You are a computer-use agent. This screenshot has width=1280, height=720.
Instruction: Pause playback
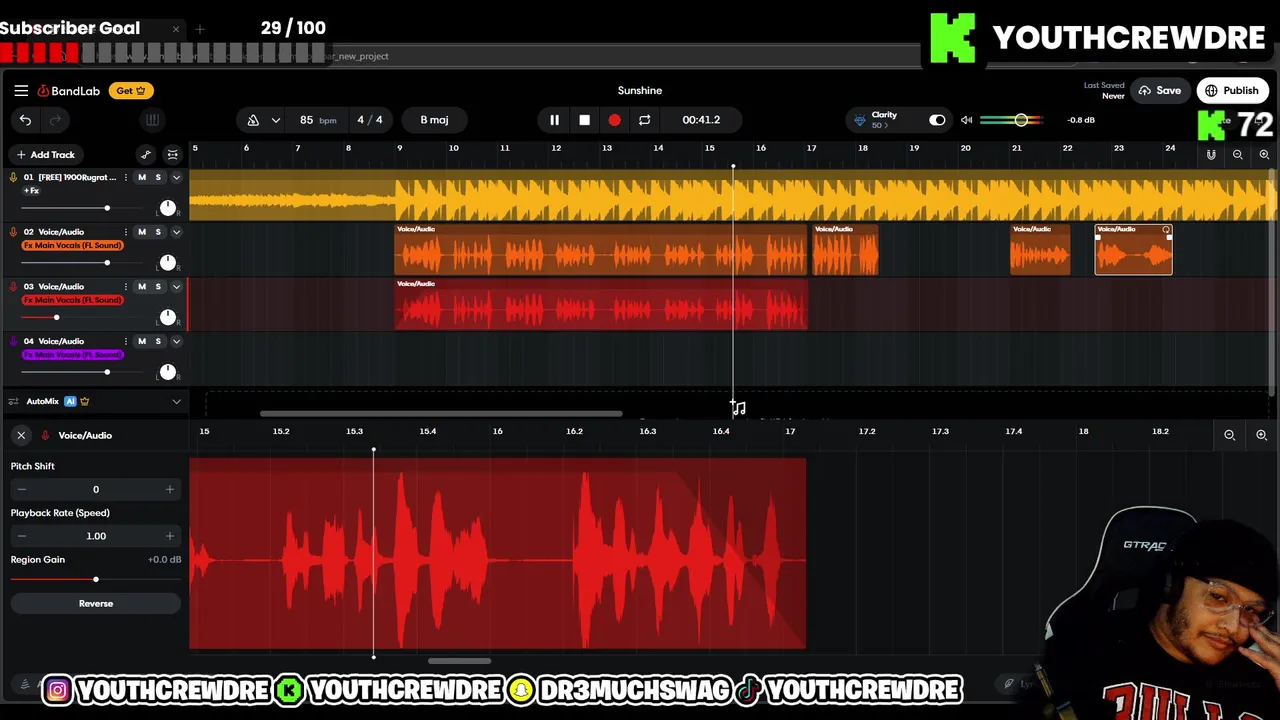(x=554, y=120)
